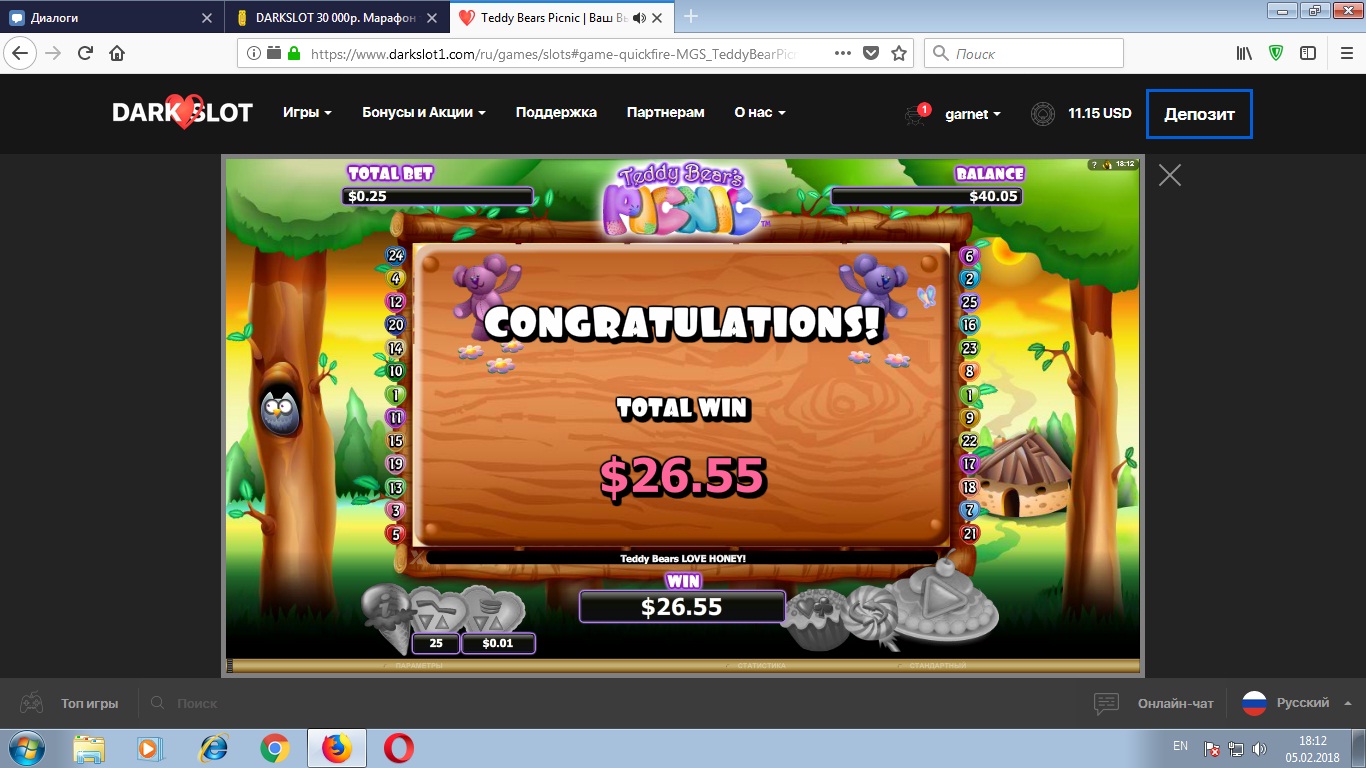This screenshot has width=1366, height=768.
Task: Select payline marker 24
Action: tap(395, 255)
